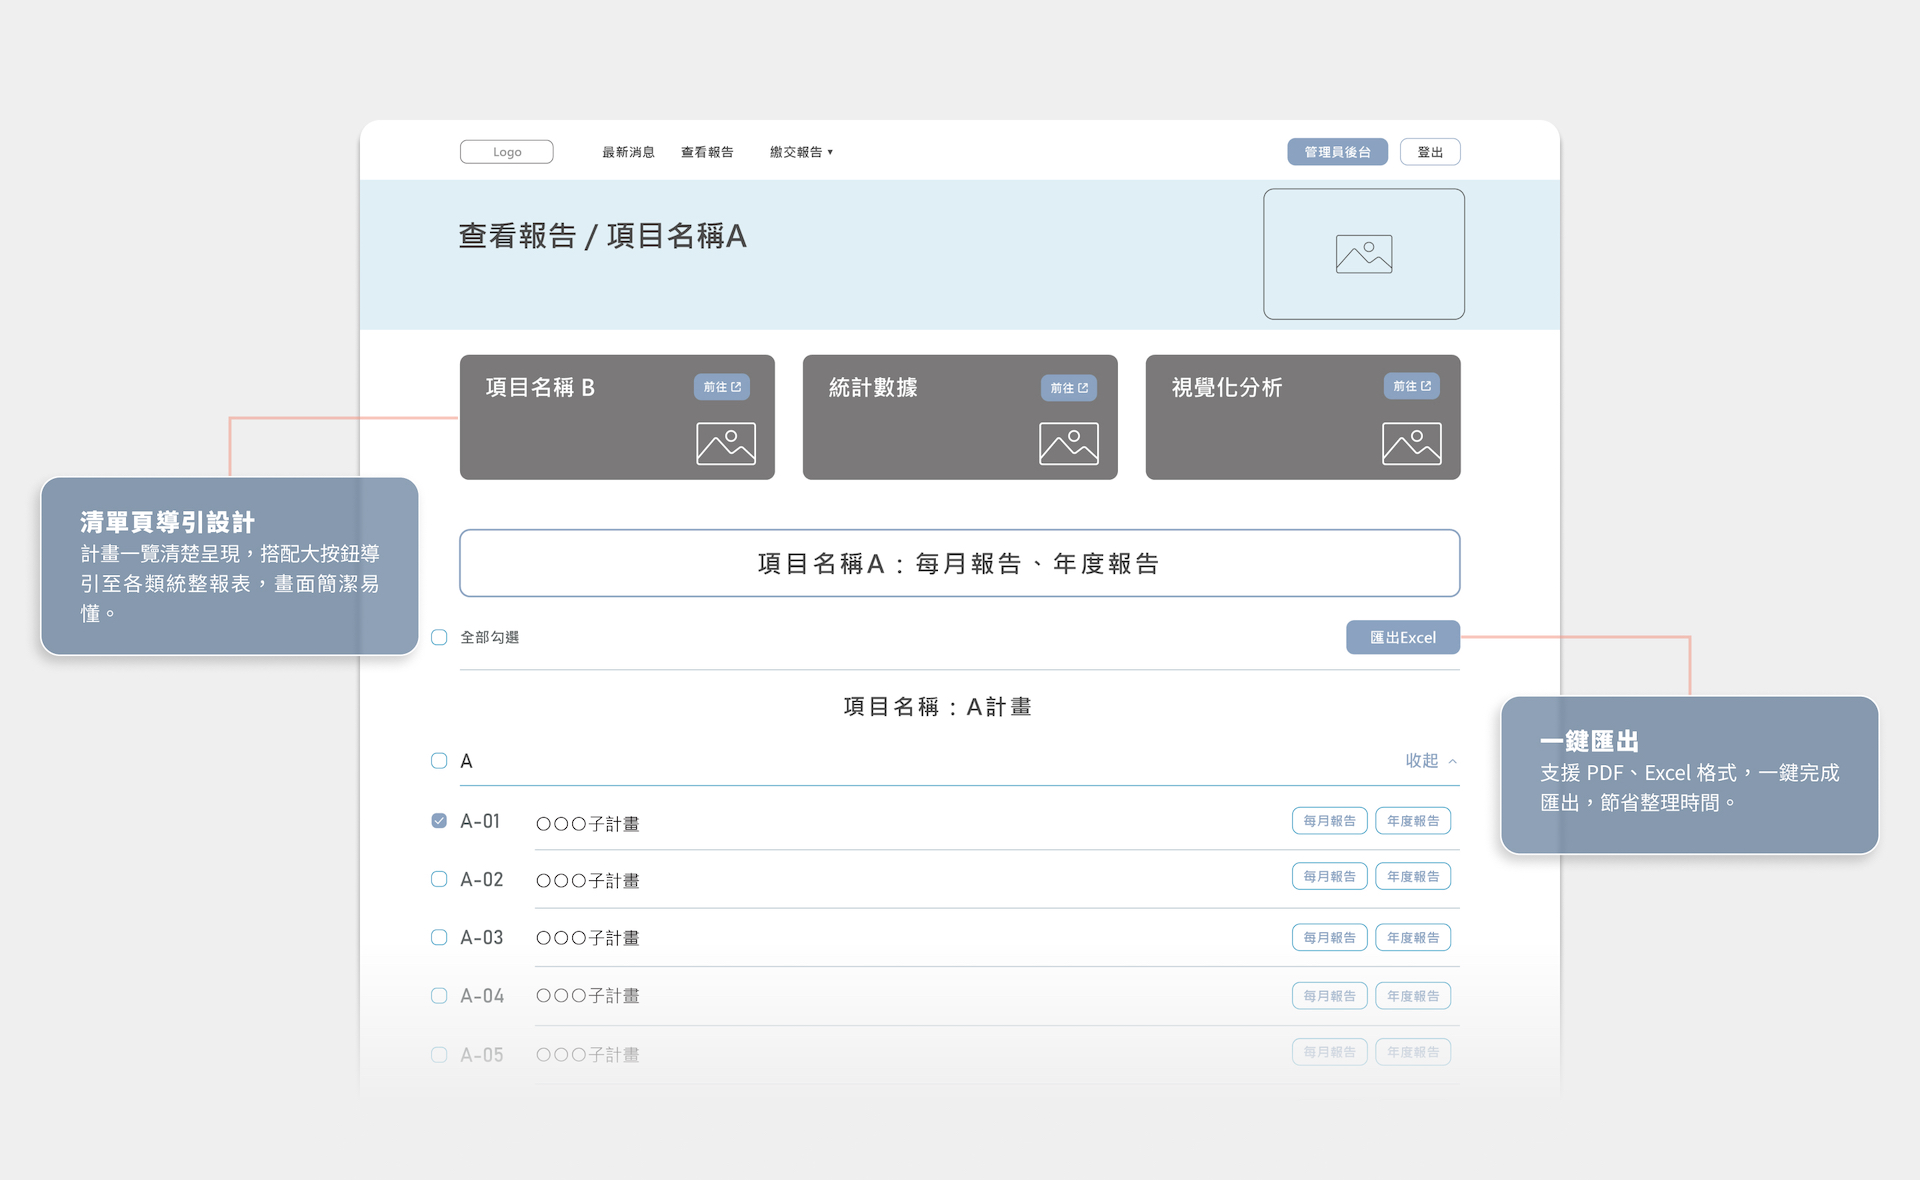The image size is (1920, 1180).
Task: Uncheck the A-01 subproject checkbox
Action: point(439,821)
